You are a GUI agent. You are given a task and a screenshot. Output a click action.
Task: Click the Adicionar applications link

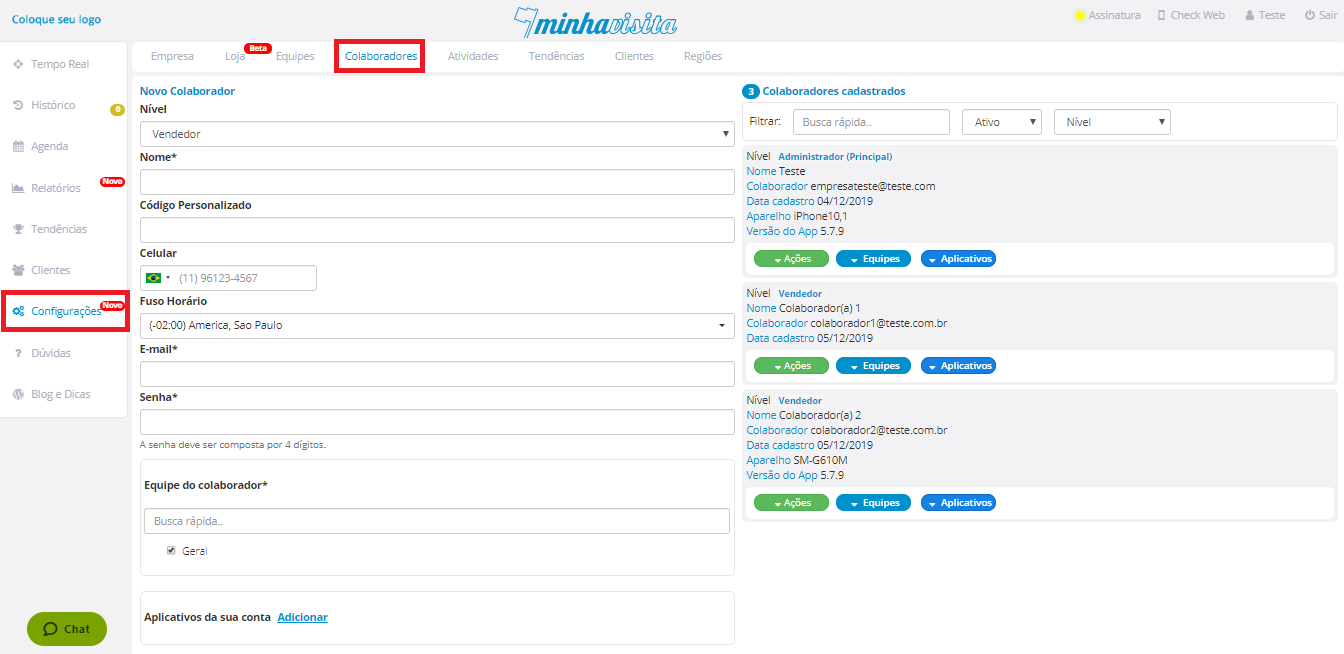[x=302, y=617]
